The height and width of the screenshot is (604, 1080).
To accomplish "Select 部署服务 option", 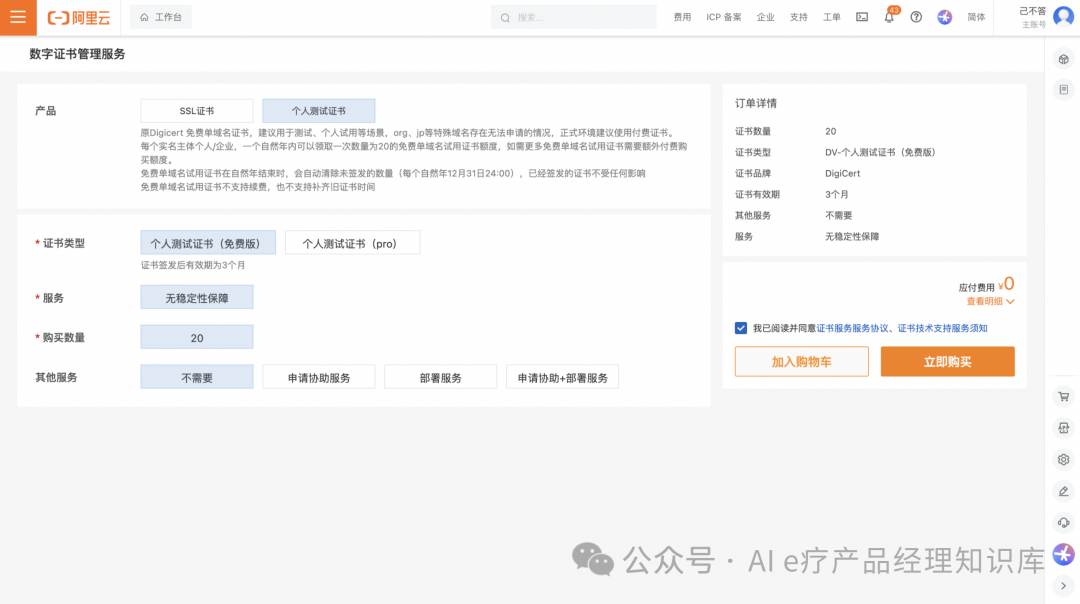I will pyautogui.click(x=441, y=377).
